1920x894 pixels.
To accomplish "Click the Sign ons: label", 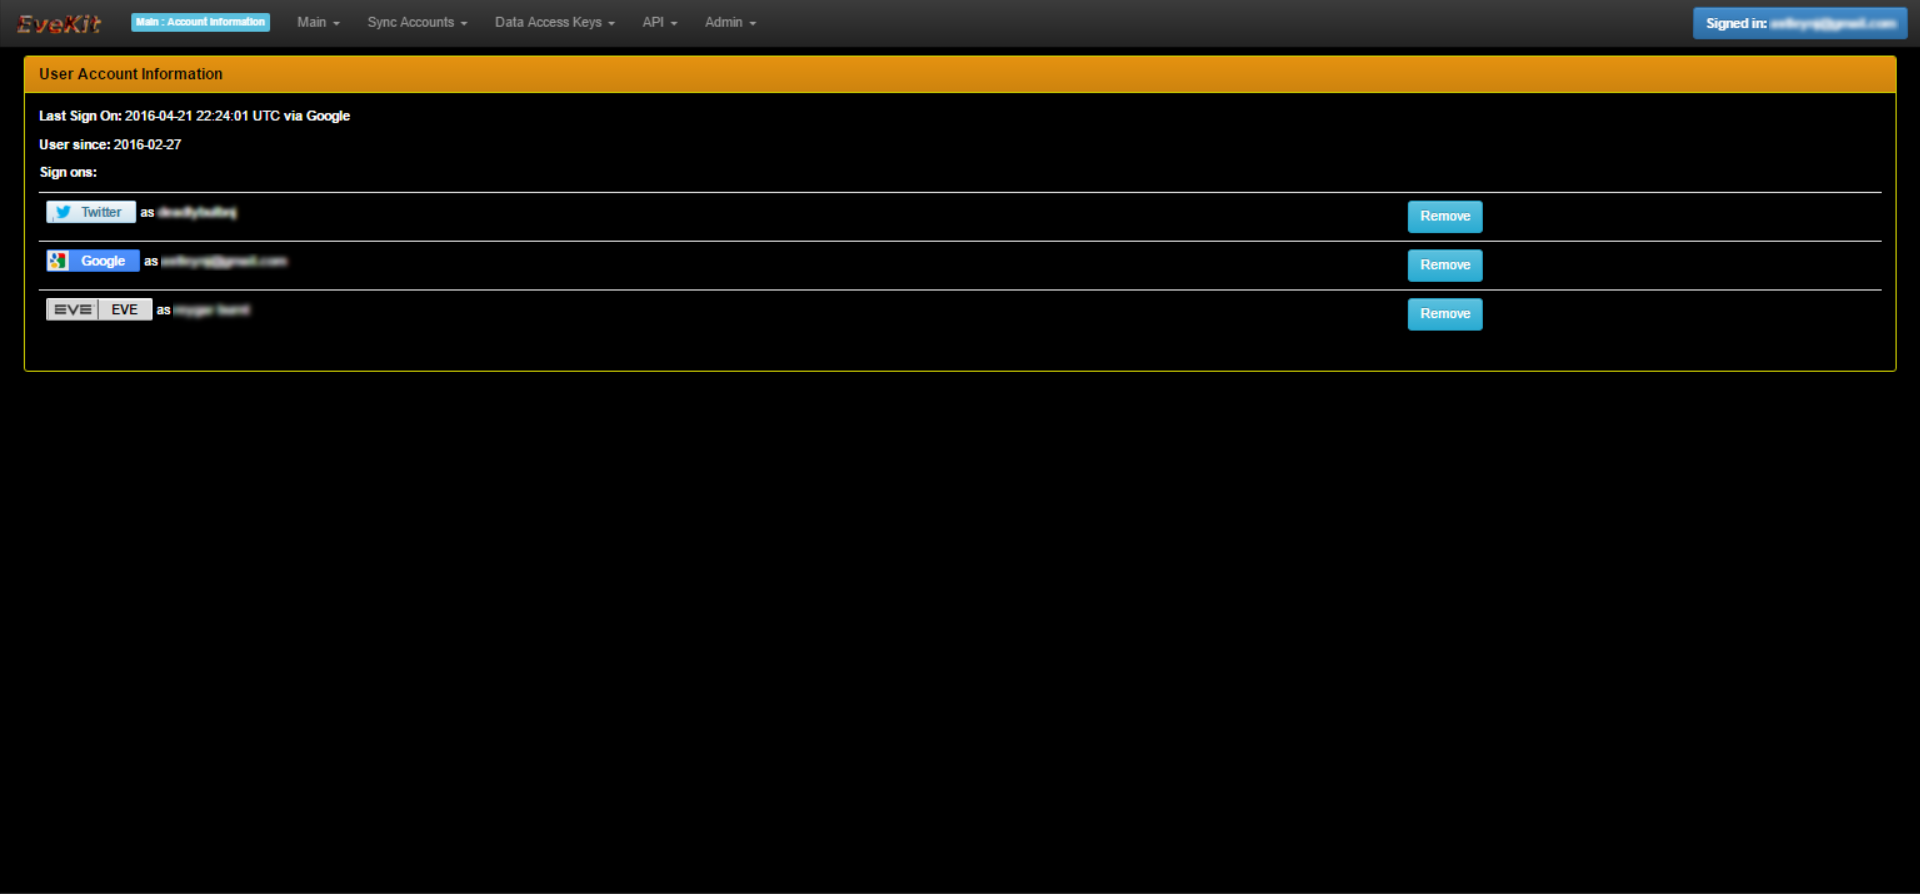I will coord(68,173).
